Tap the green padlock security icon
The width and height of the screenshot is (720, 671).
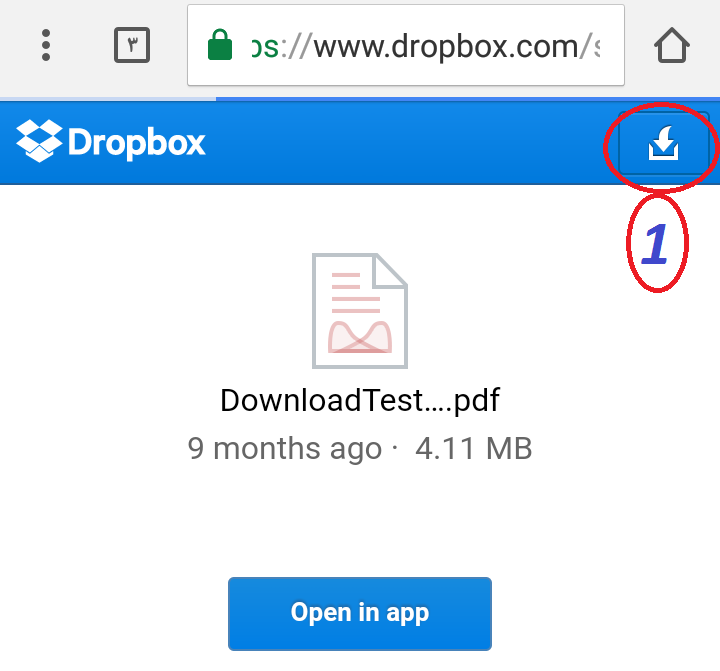220,45
